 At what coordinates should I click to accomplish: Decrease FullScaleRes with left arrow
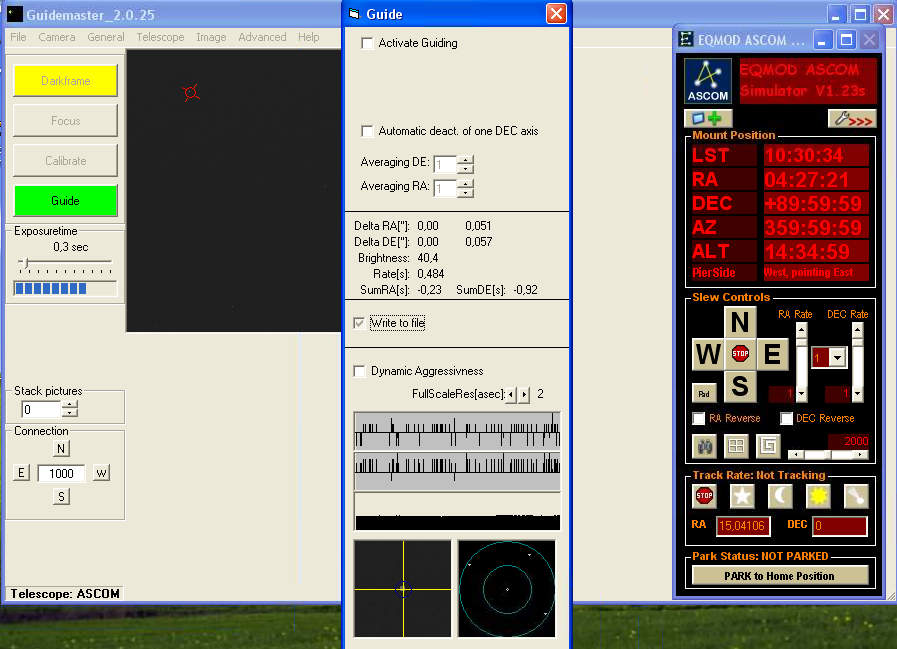tap(511, 394)
